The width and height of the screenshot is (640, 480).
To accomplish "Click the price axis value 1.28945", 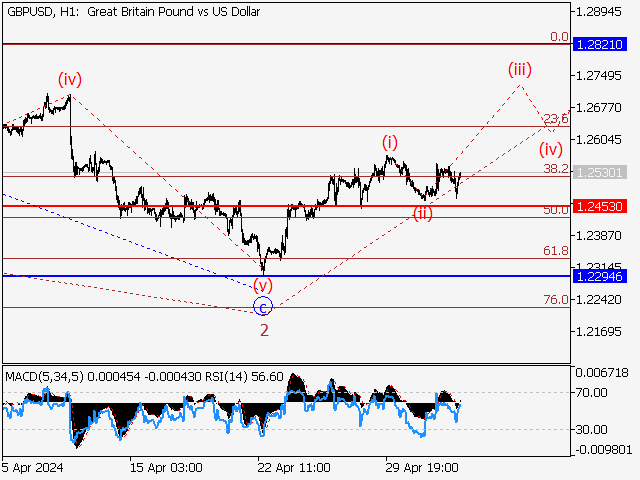I will click(x=598, y=12).
